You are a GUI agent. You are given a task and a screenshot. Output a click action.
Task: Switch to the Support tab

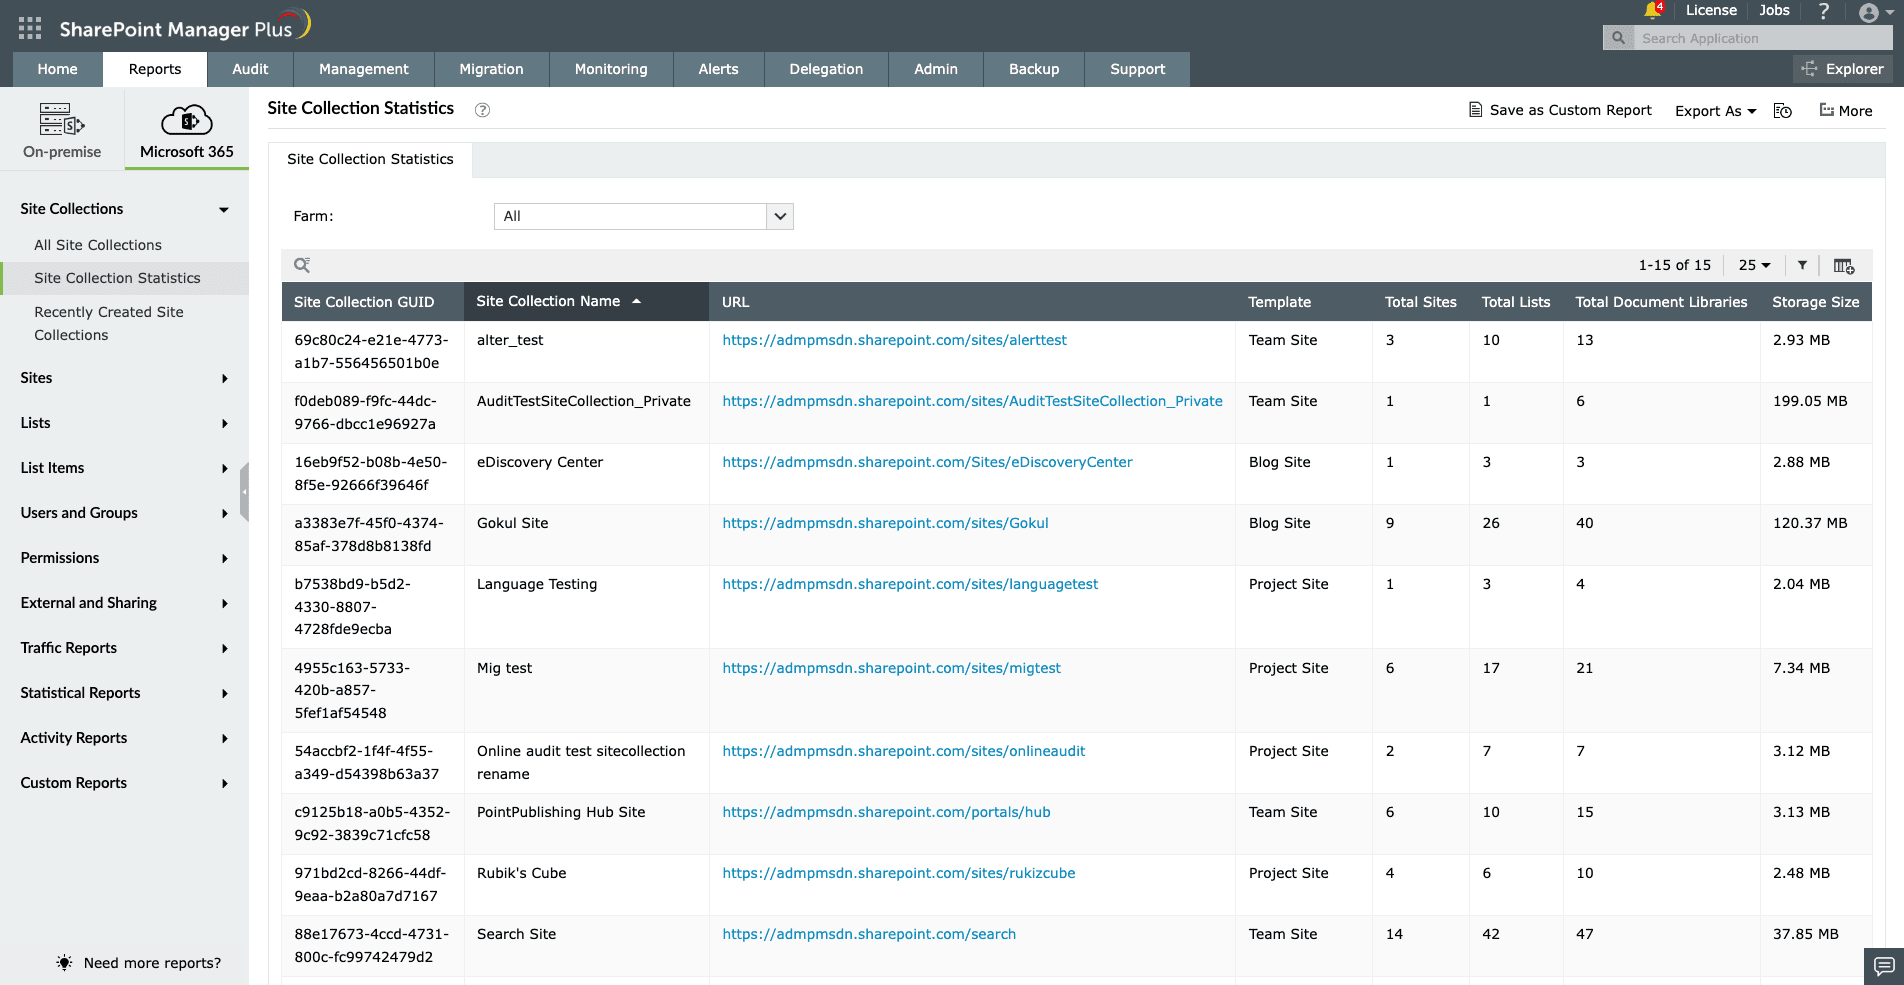coord(1137,69)
